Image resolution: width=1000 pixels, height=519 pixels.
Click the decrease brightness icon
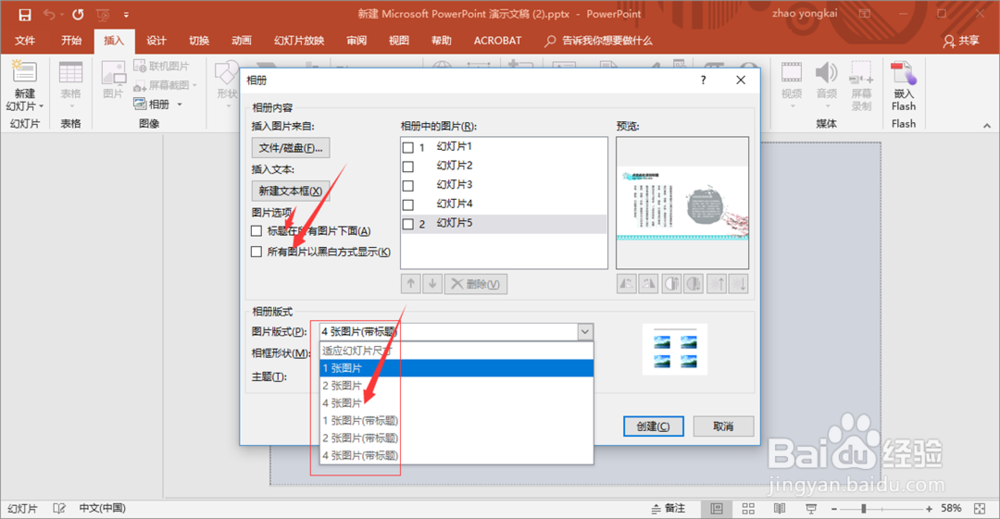(x=739, y=284)
